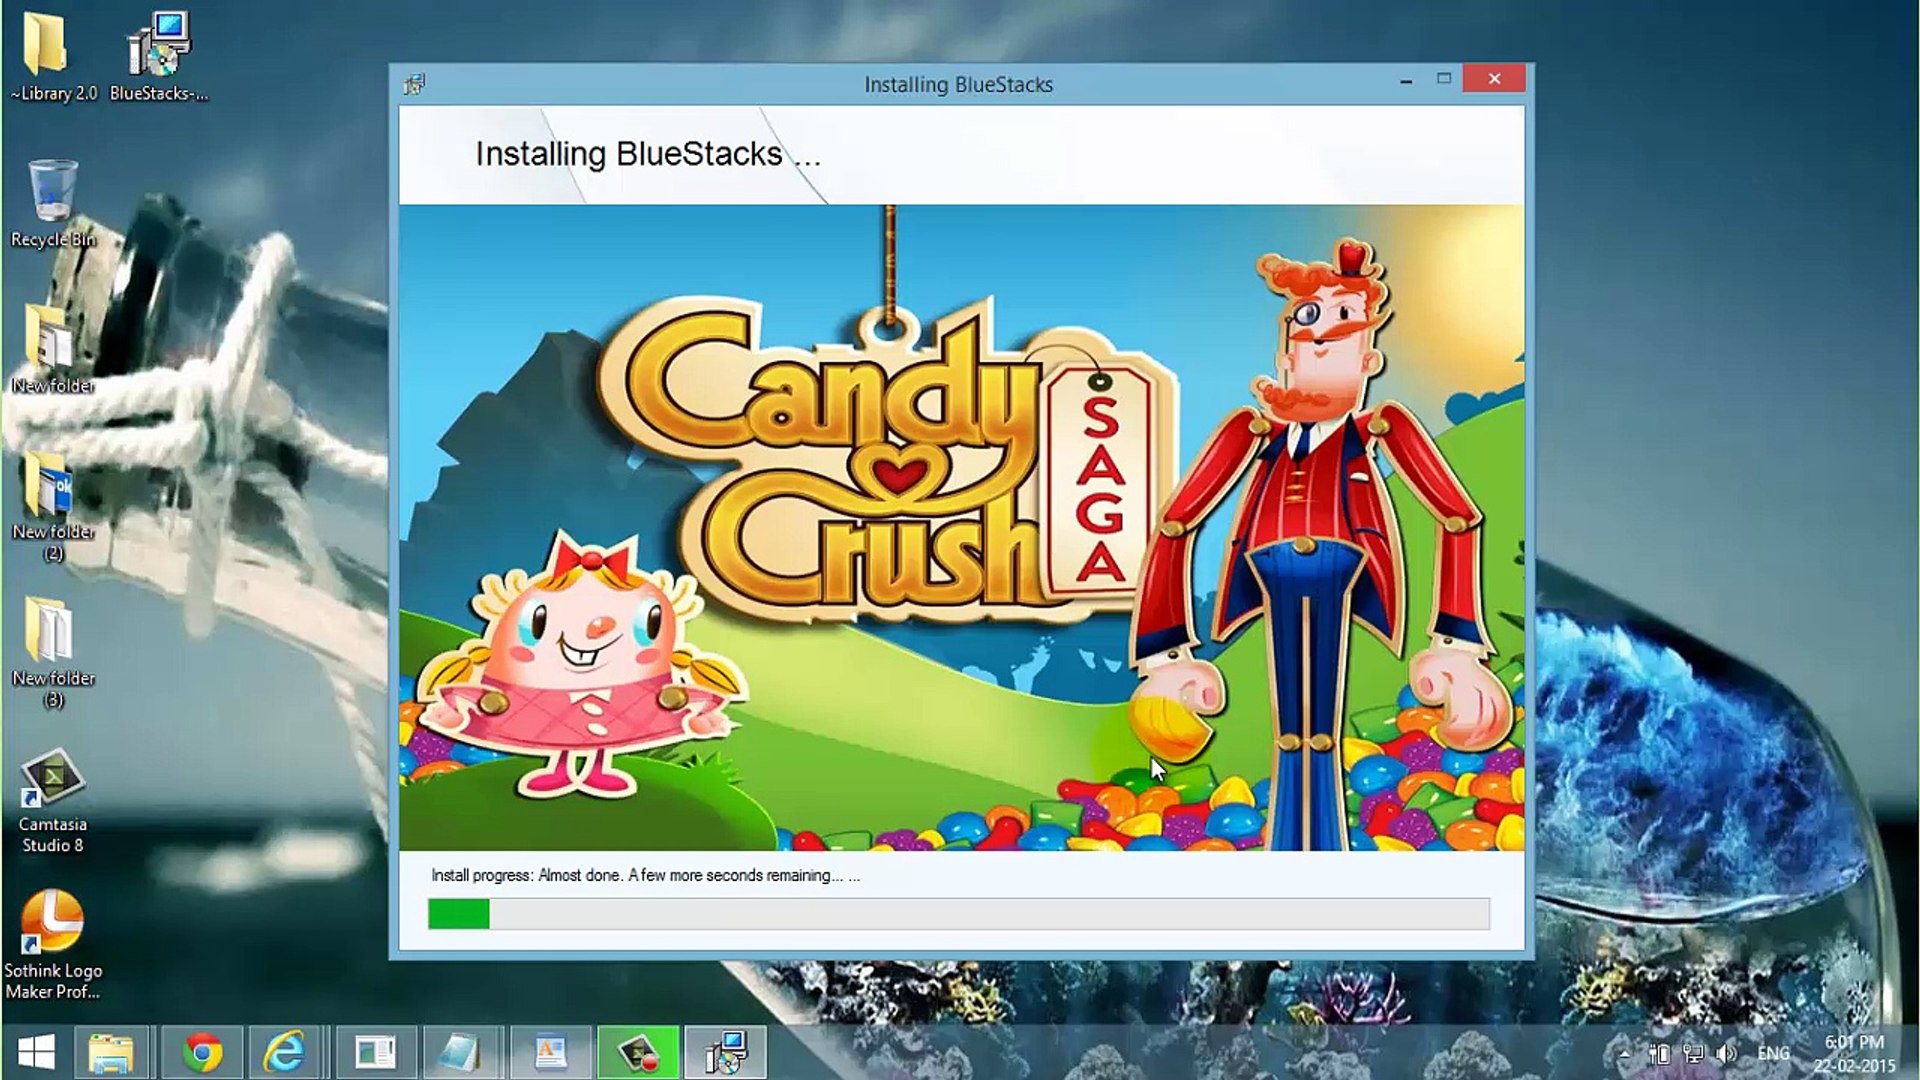Click the 'Install progress: Almost done' text
This screenshot has width=1920, height=1080.
click(x=645, y=875)
